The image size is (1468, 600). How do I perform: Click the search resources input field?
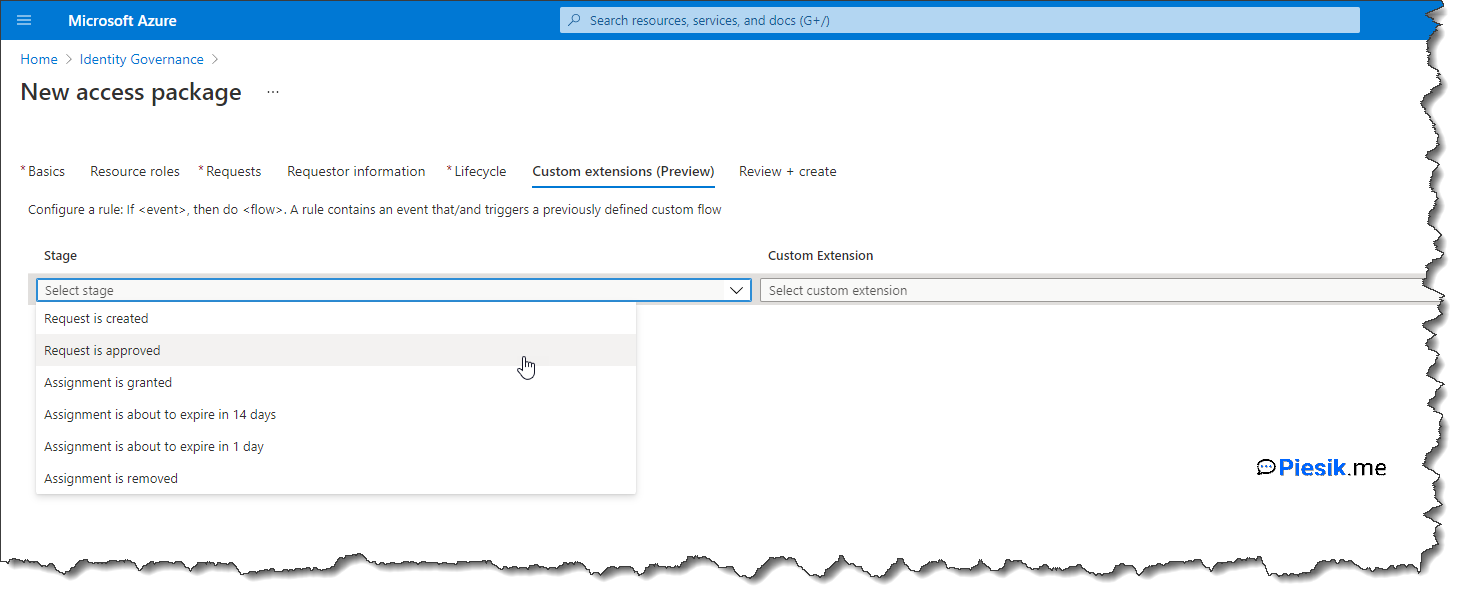(x=960, y=20)
